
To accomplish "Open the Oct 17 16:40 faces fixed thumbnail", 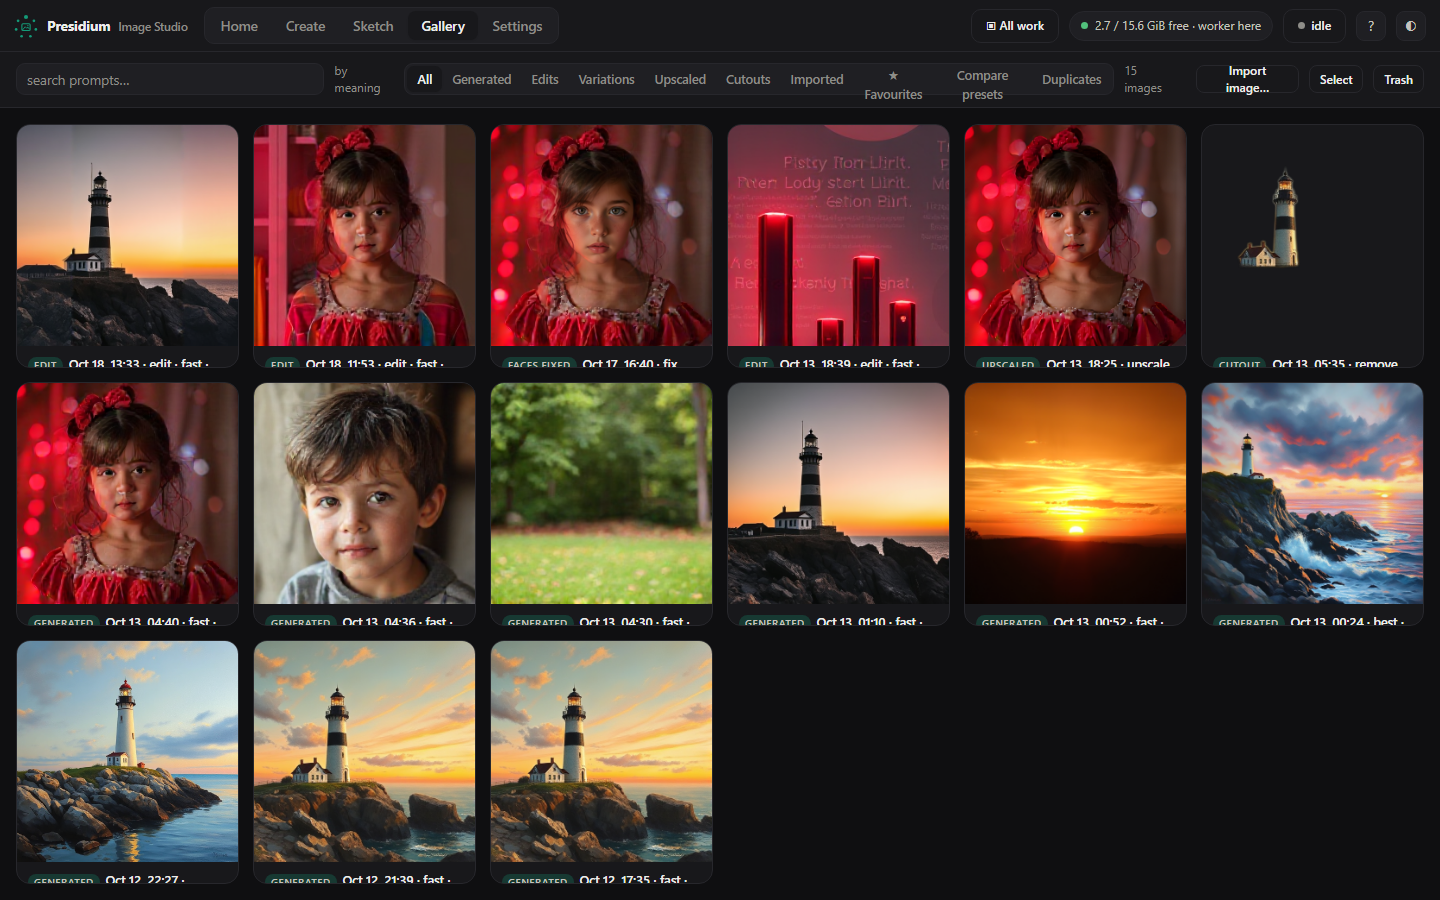I will click(601, 236).
